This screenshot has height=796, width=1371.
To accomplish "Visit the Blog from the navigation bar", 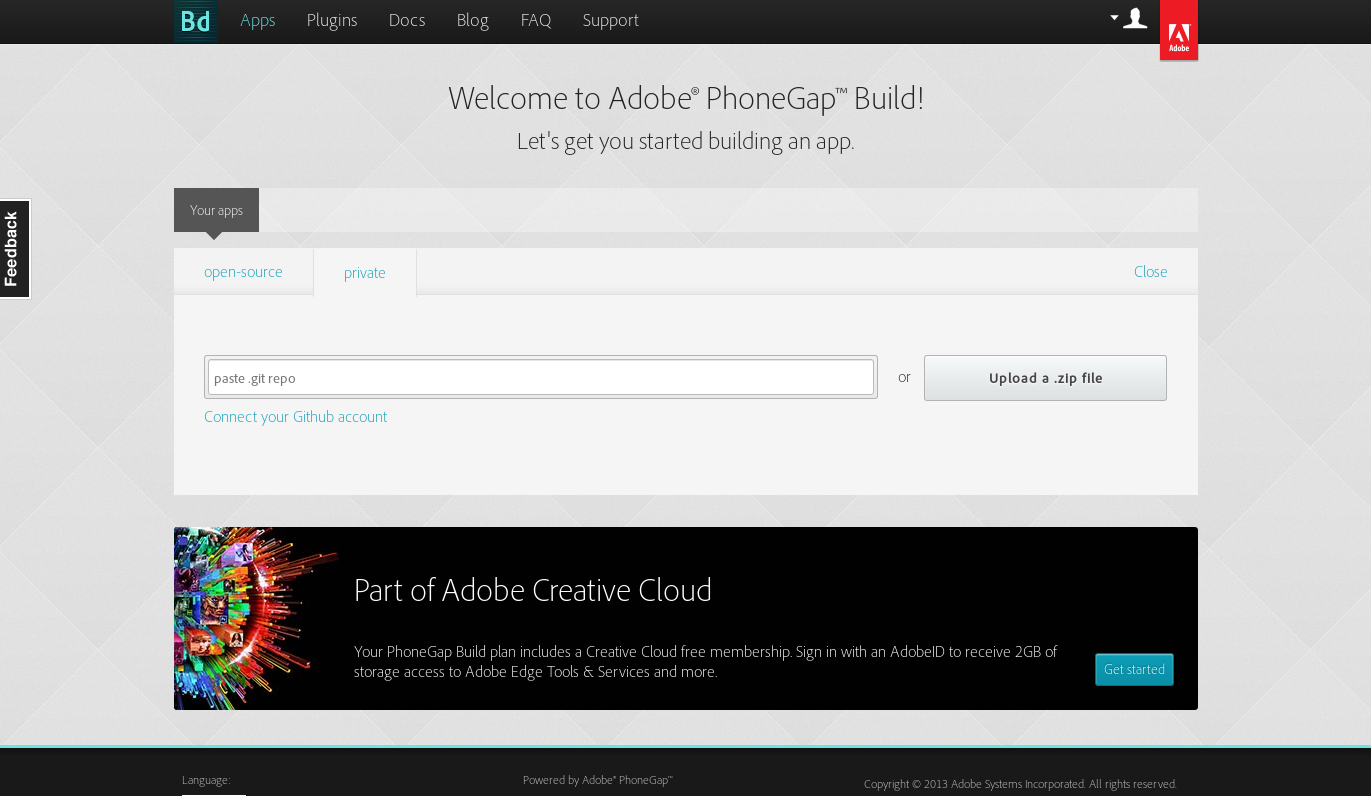I will 472,20.
